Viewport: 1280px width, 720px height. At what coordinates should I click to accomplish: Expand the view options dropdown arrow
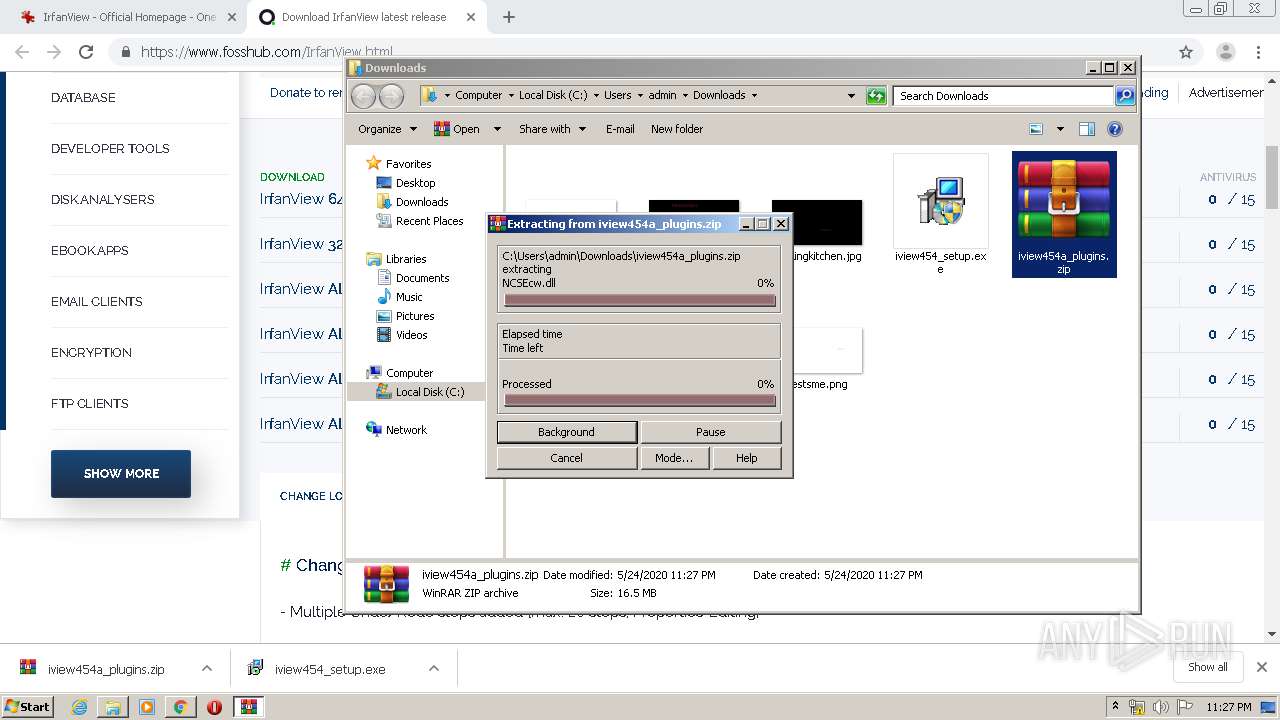(x=1060, y=129)
